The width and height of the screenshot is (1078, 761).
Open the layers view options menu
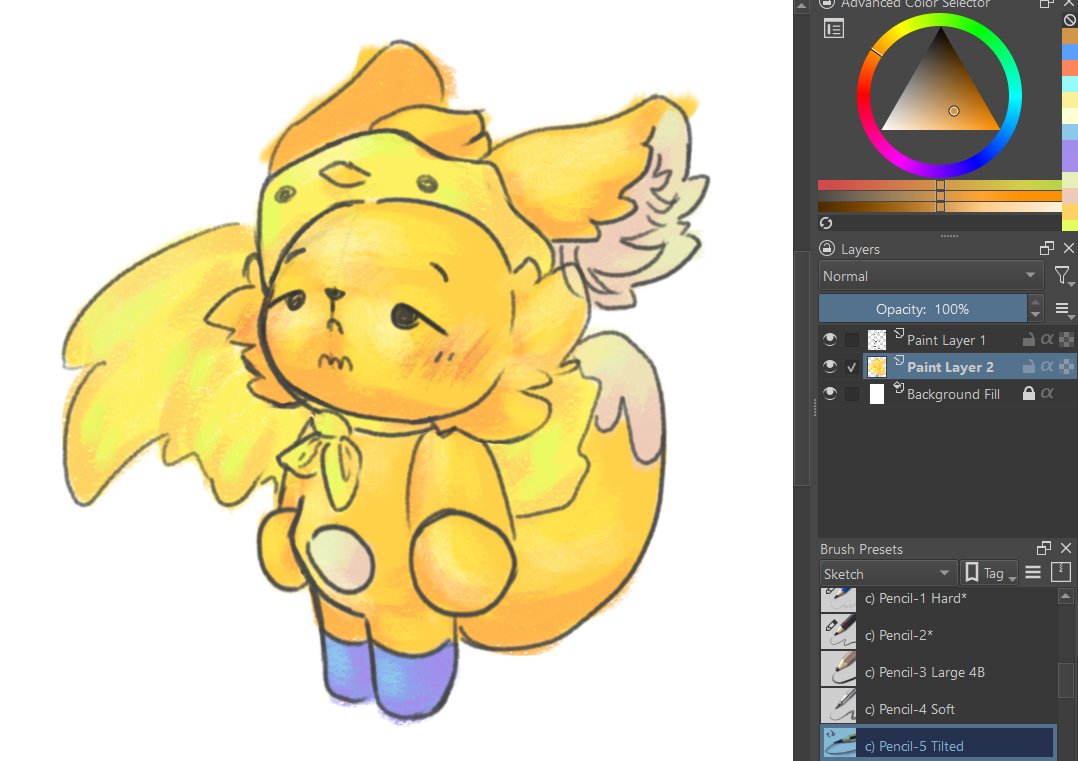[x=1062, y=309]
